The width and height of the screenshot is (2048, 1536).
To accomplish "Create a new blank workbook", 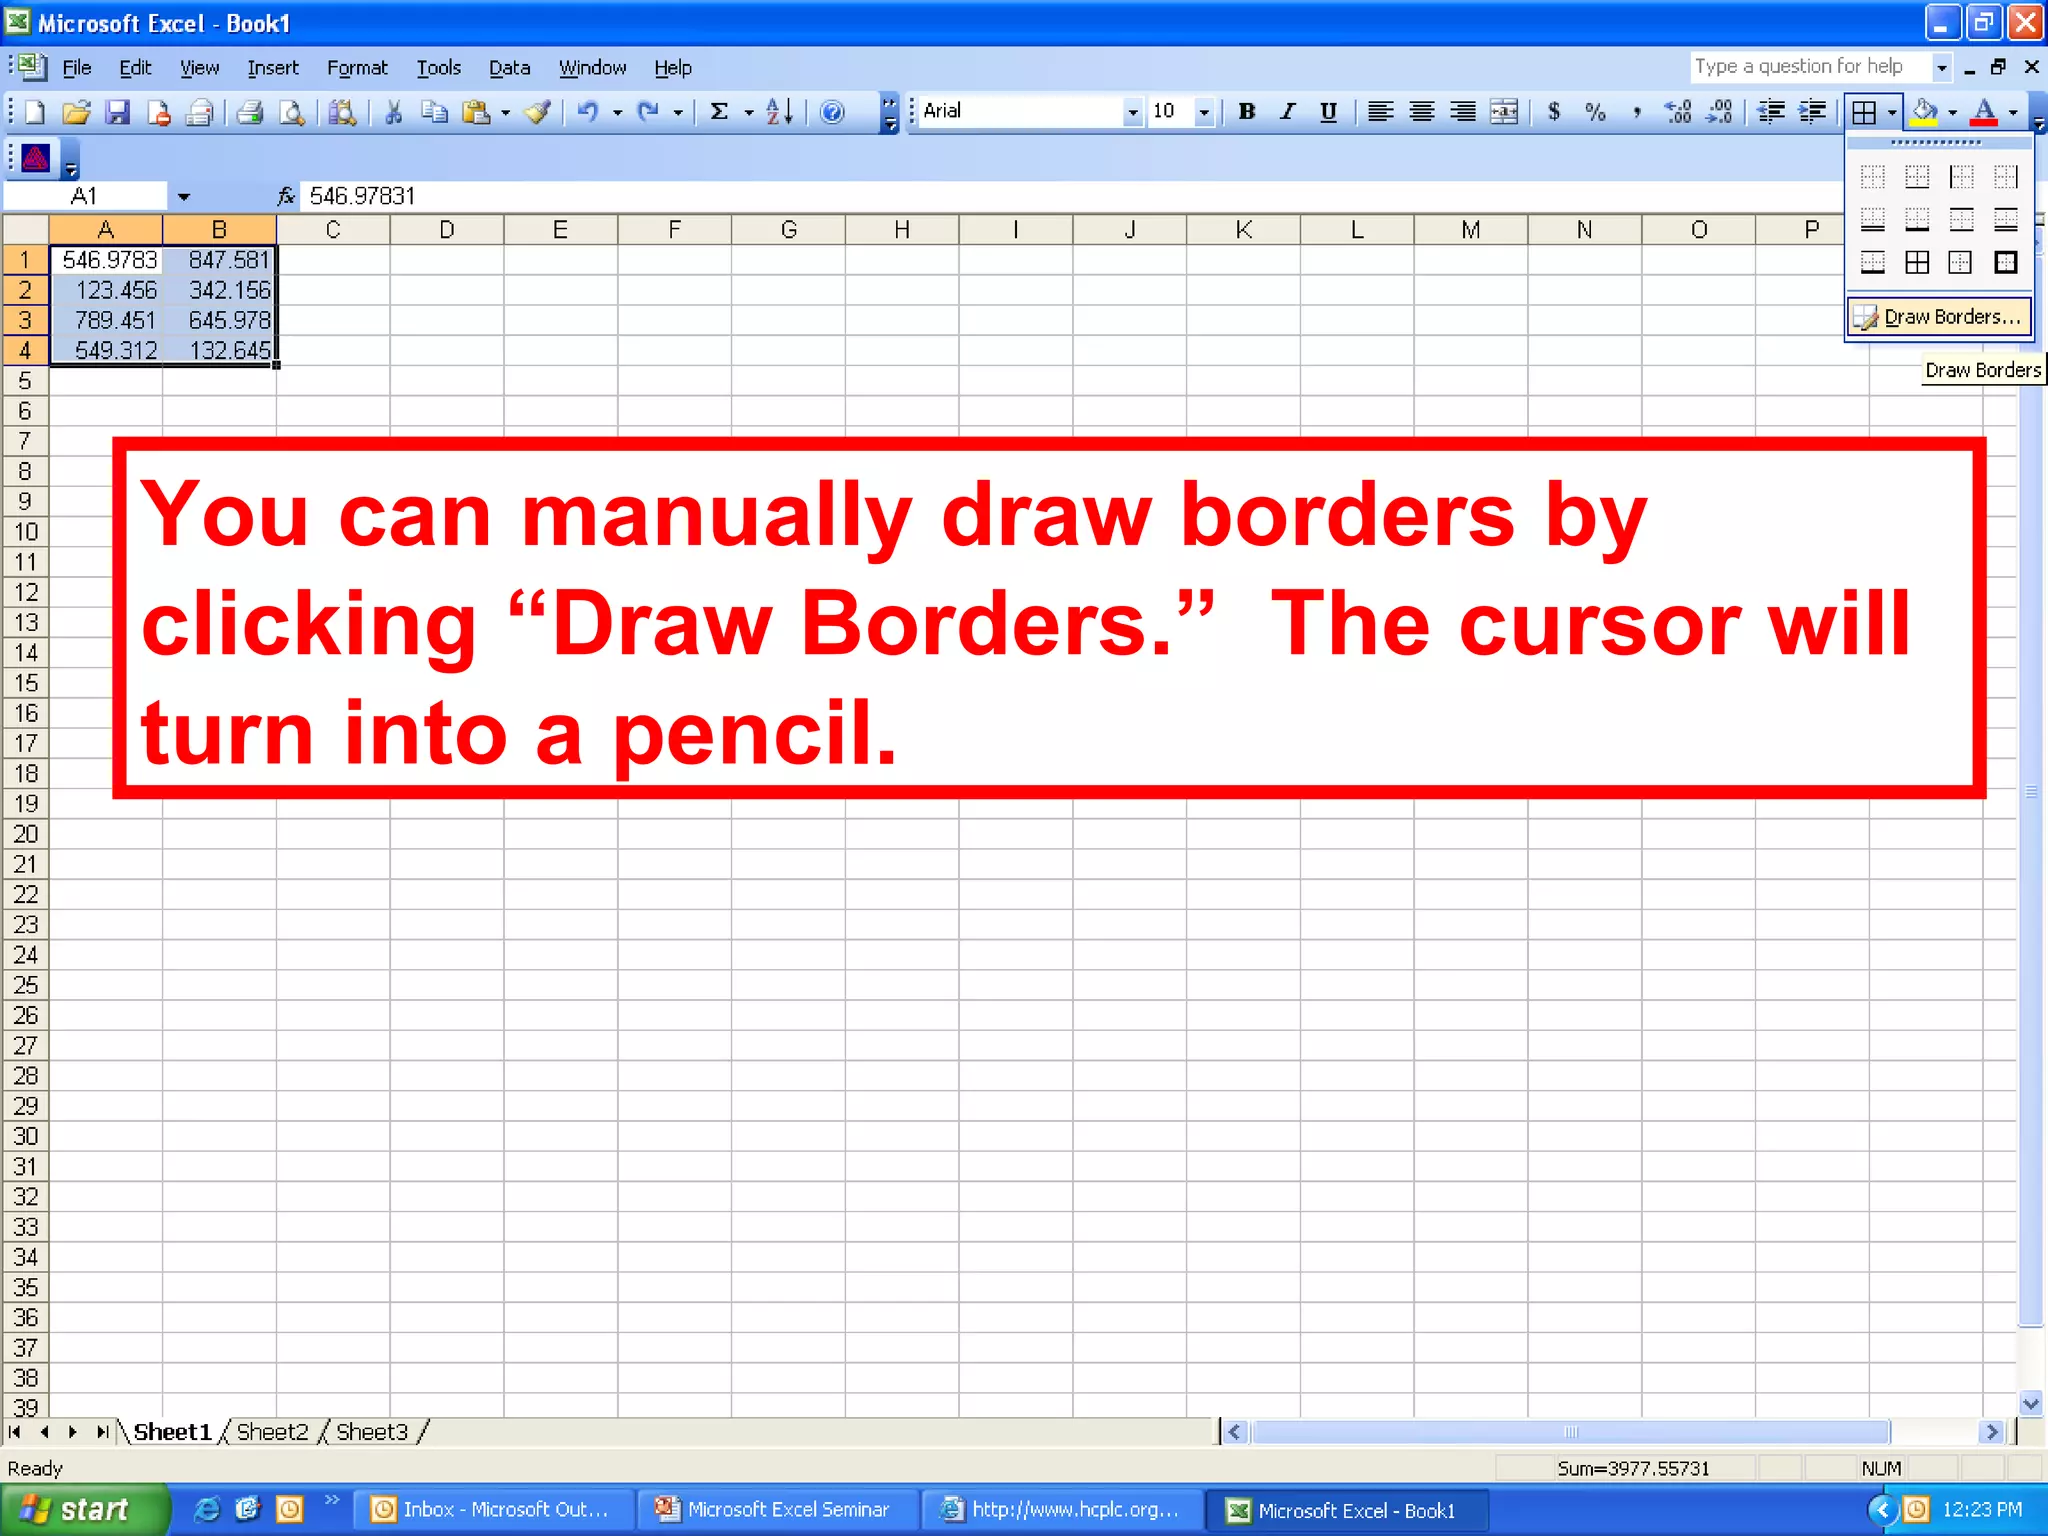I will 35,112.
